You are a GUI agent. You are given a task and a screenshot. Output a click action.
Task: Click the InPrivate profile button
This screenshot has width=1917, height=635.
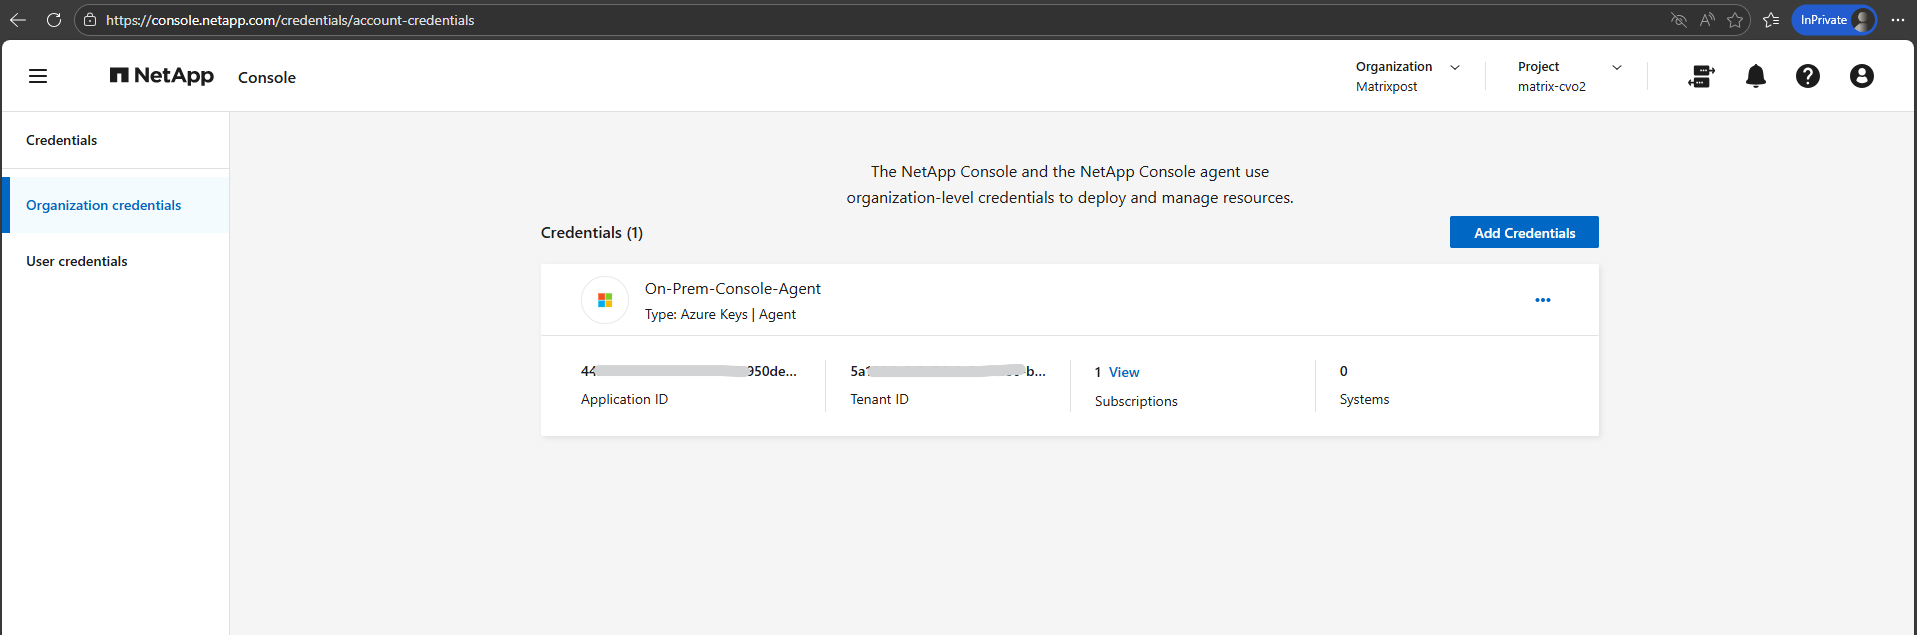[1833, 20]
